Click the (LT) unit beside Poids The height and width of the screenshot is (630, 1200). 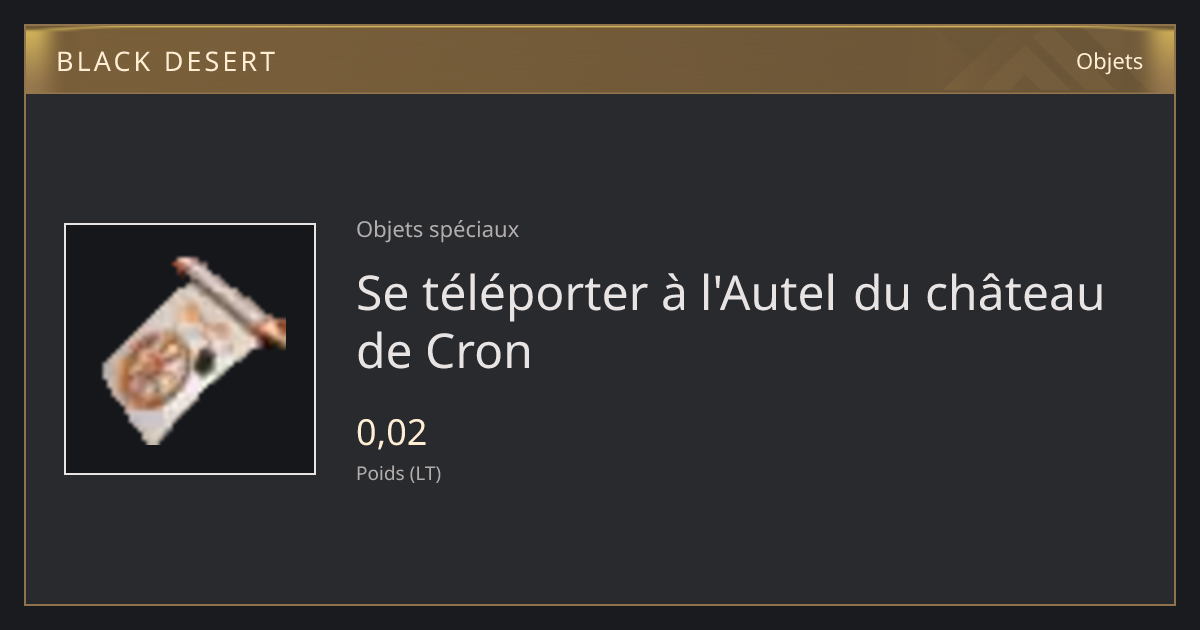pyautogui.click(x=425, y=474)
